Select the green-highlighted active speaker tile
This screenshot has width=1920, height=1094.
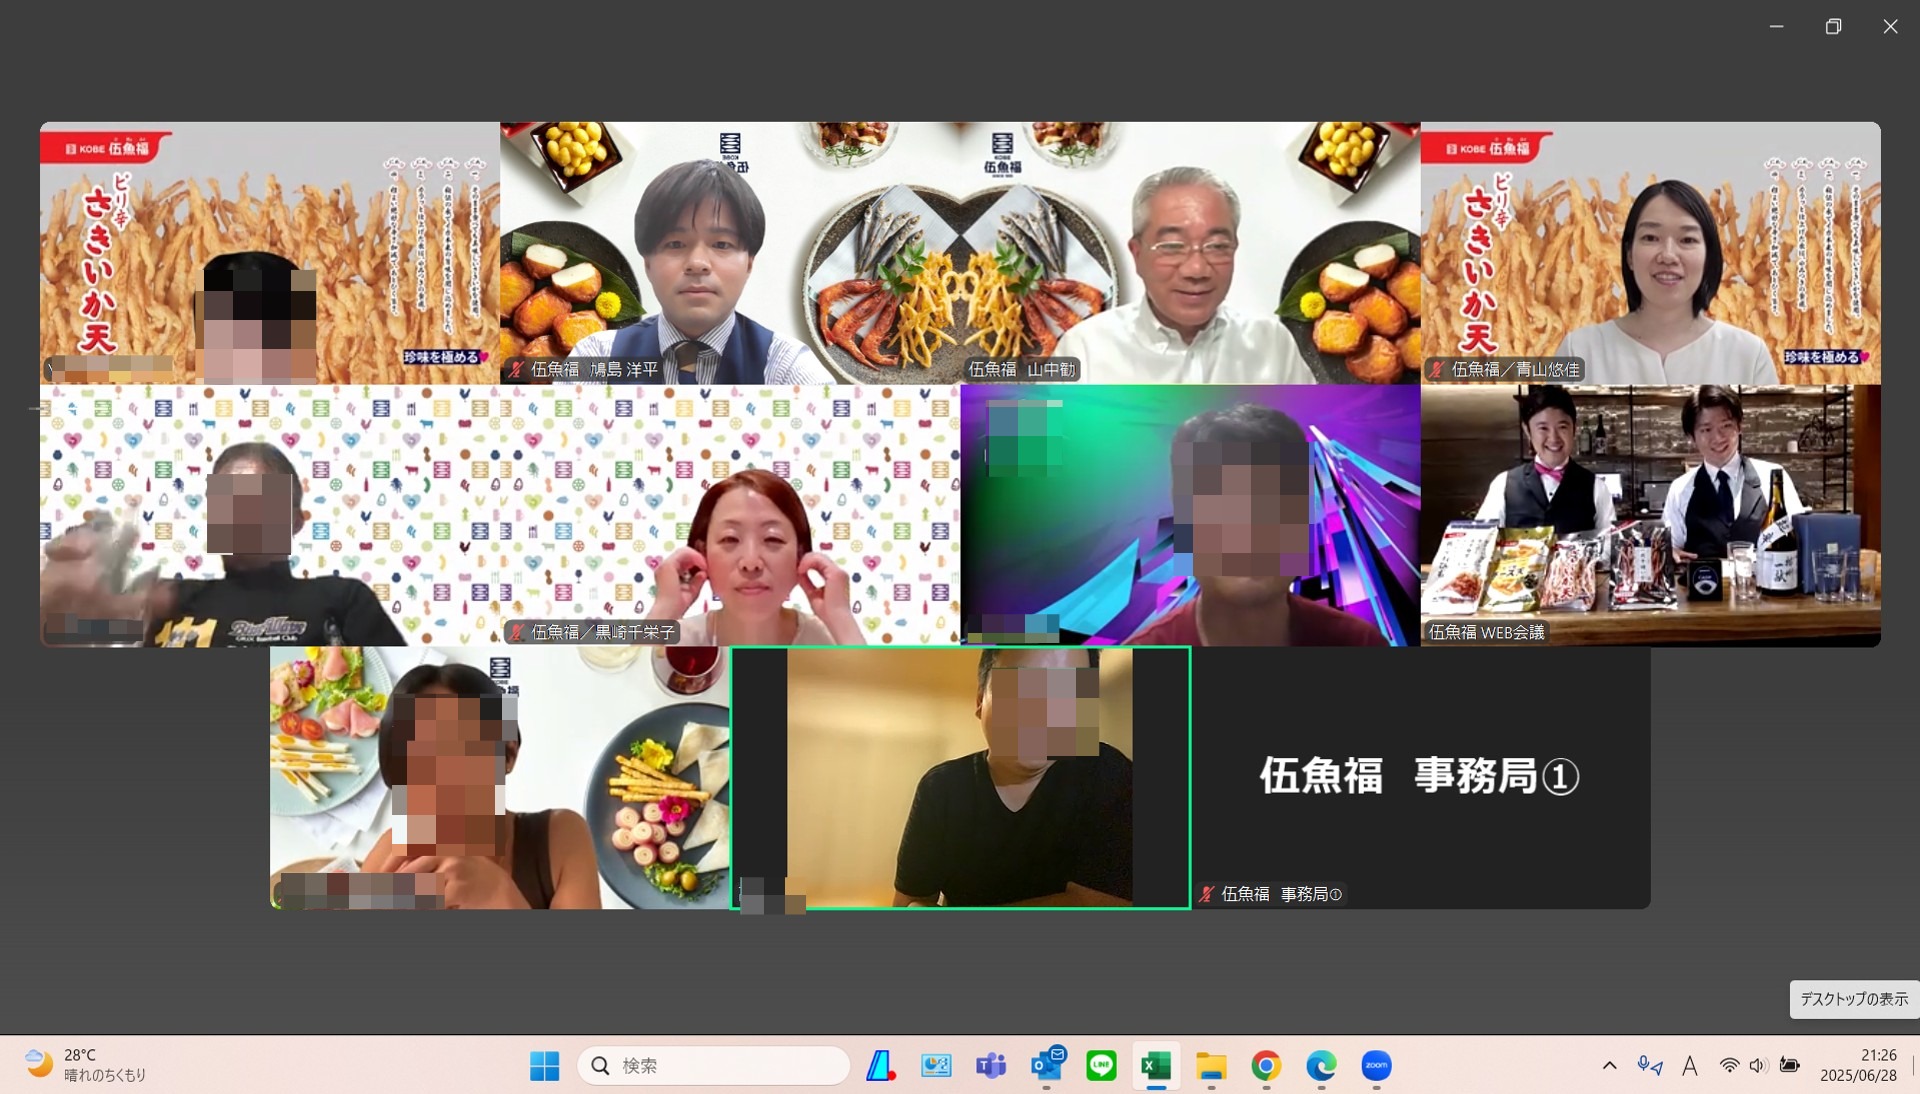coord(960,778)
